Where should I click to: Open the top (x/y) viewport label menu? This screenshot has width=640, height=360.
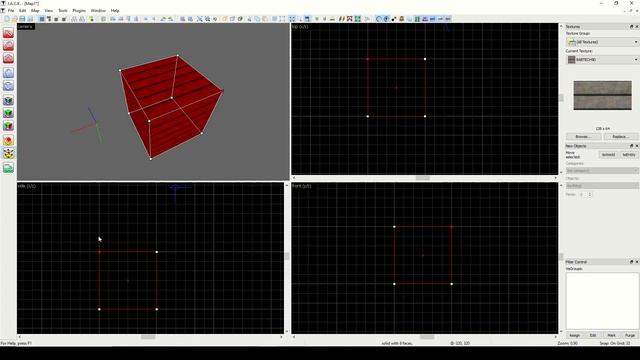coord(300,27)
